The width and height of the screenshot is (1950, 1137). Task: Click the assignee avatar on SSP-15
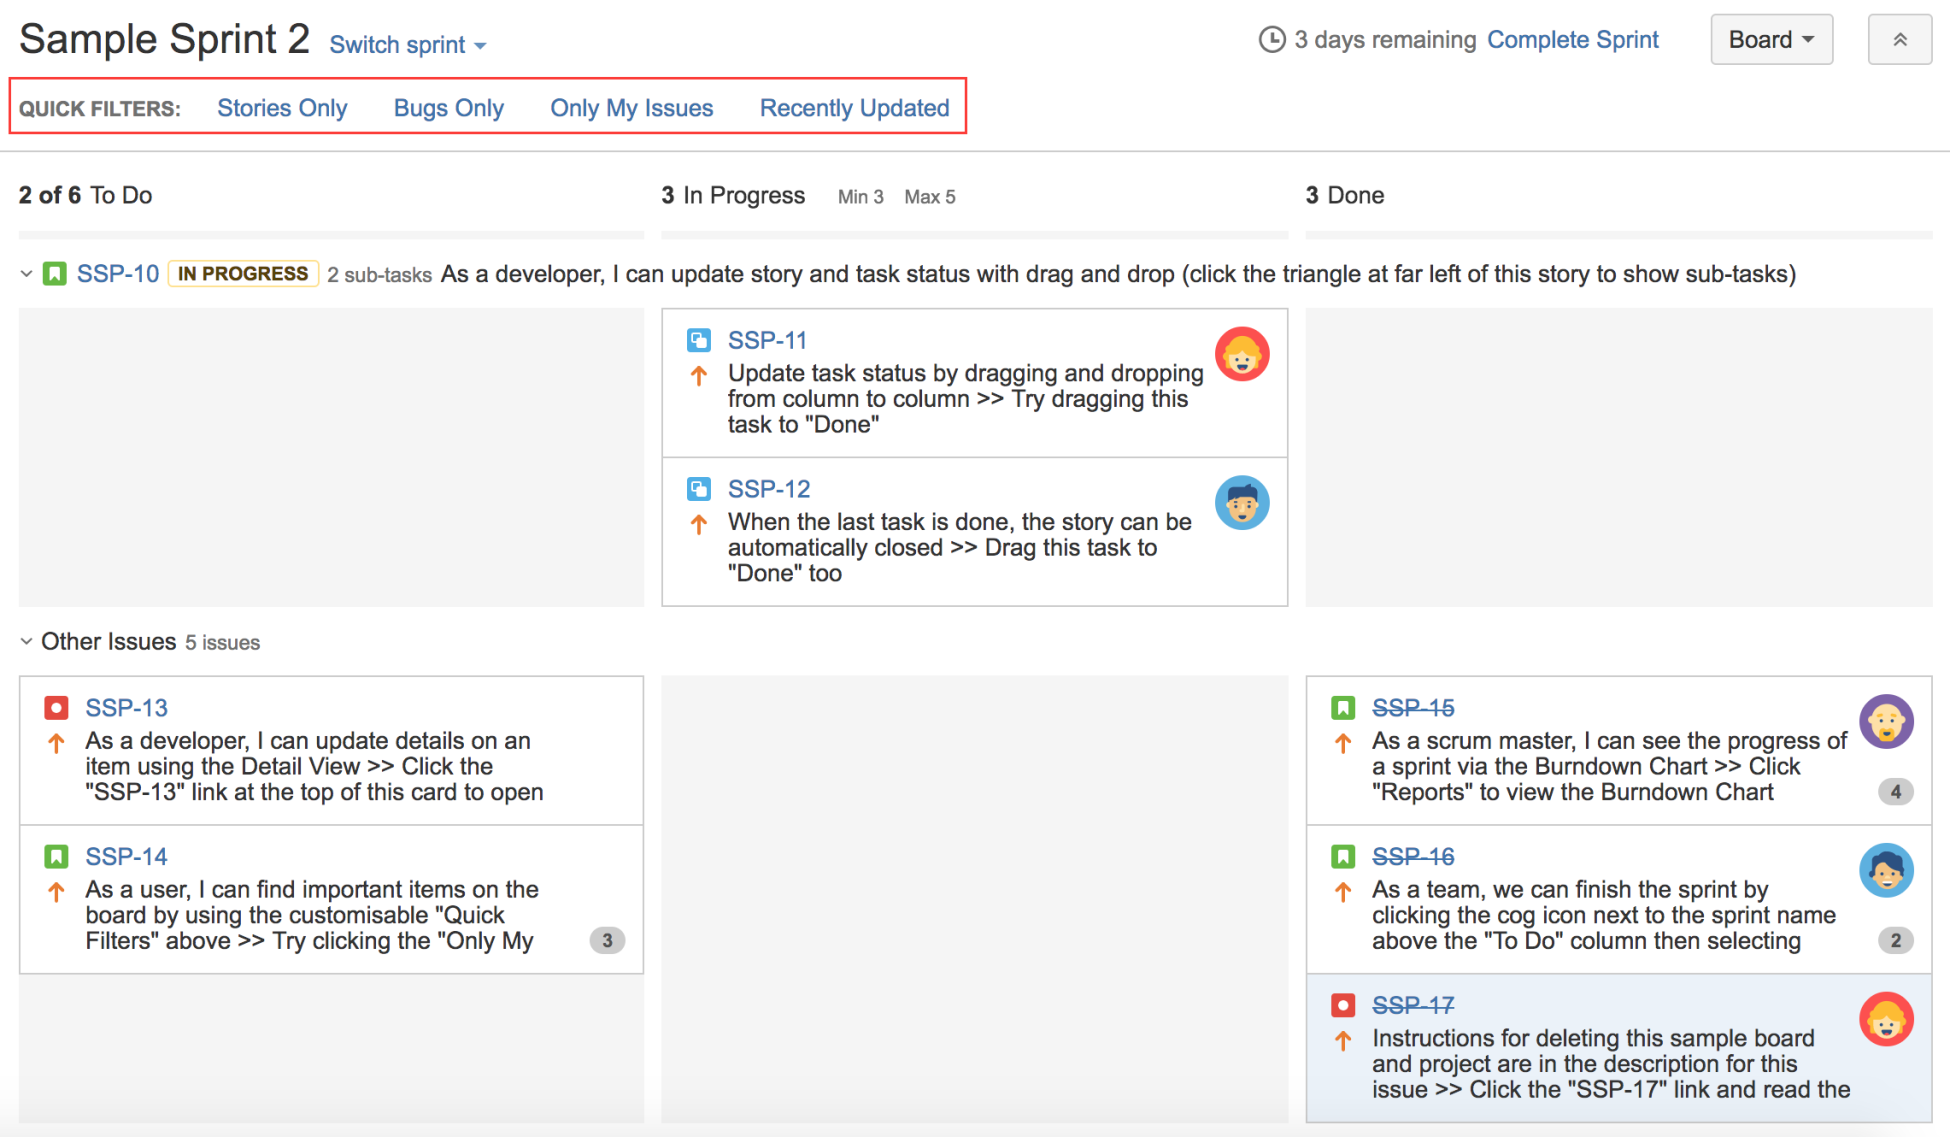pos(1886,722)
